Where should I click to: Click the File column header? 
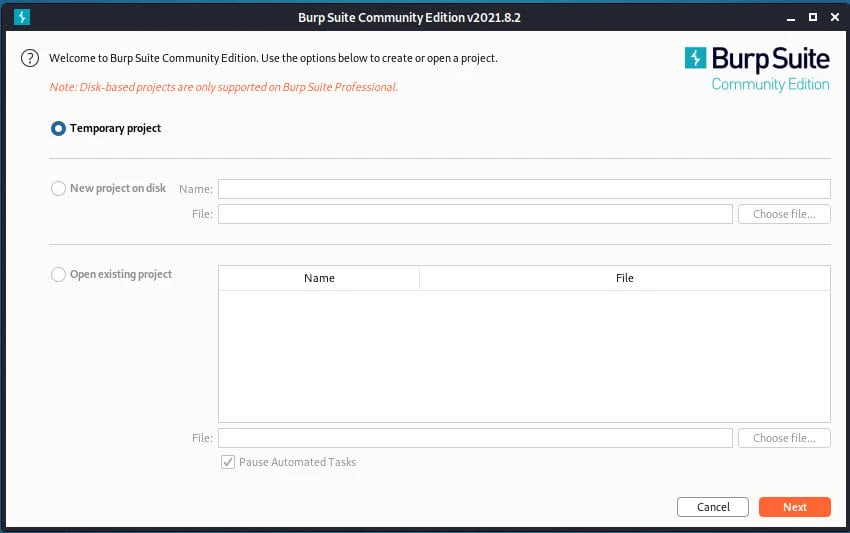pyautogui.click(x=624, y=278)
